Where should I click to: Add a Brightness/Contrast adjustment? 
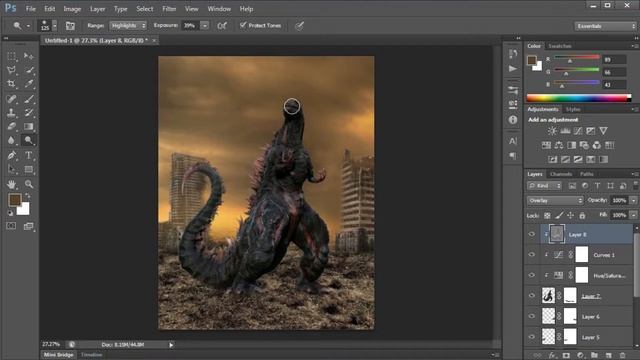click(552, 131)
